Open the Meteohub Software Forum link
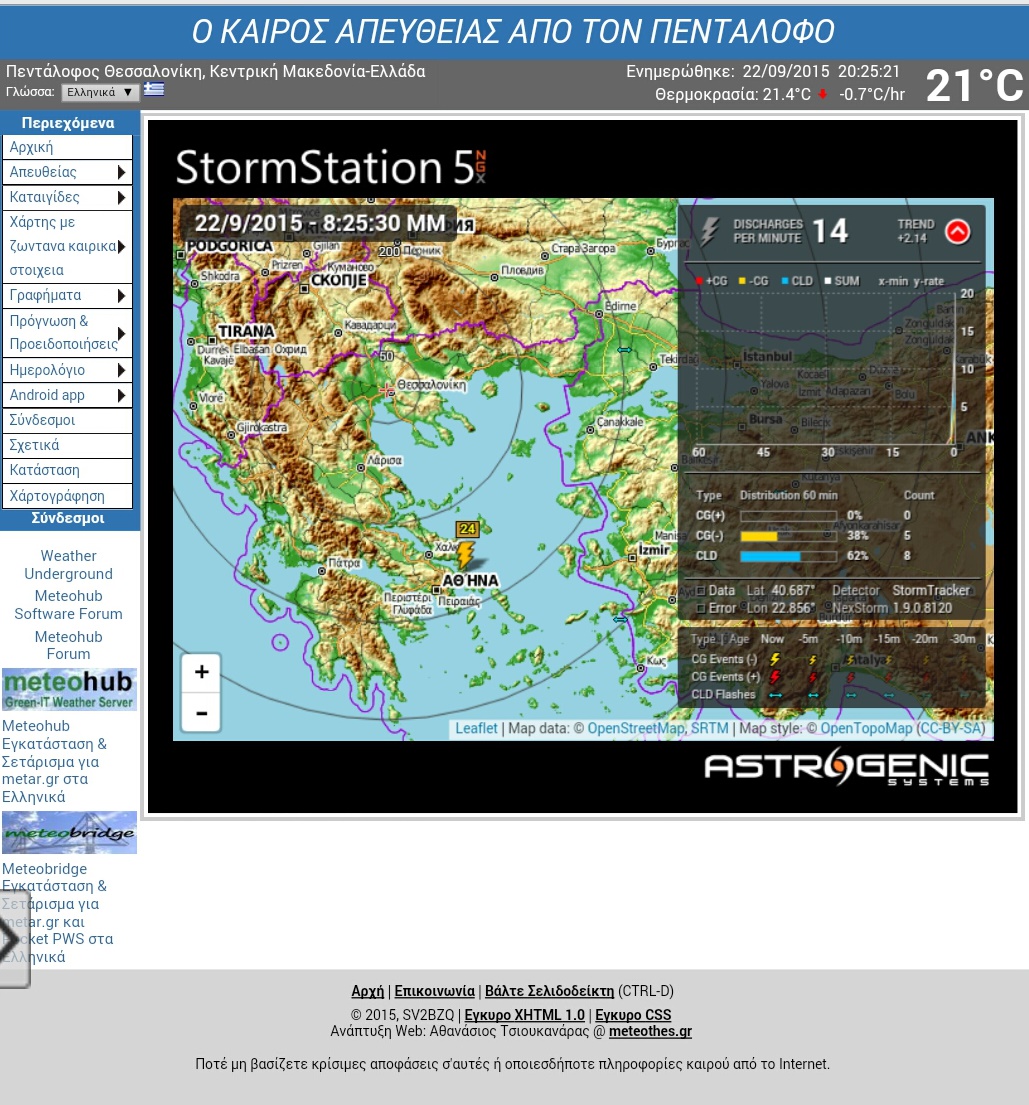This screenshot has width=1029, height=1105. pyautogui.click(x=68, y=605)
